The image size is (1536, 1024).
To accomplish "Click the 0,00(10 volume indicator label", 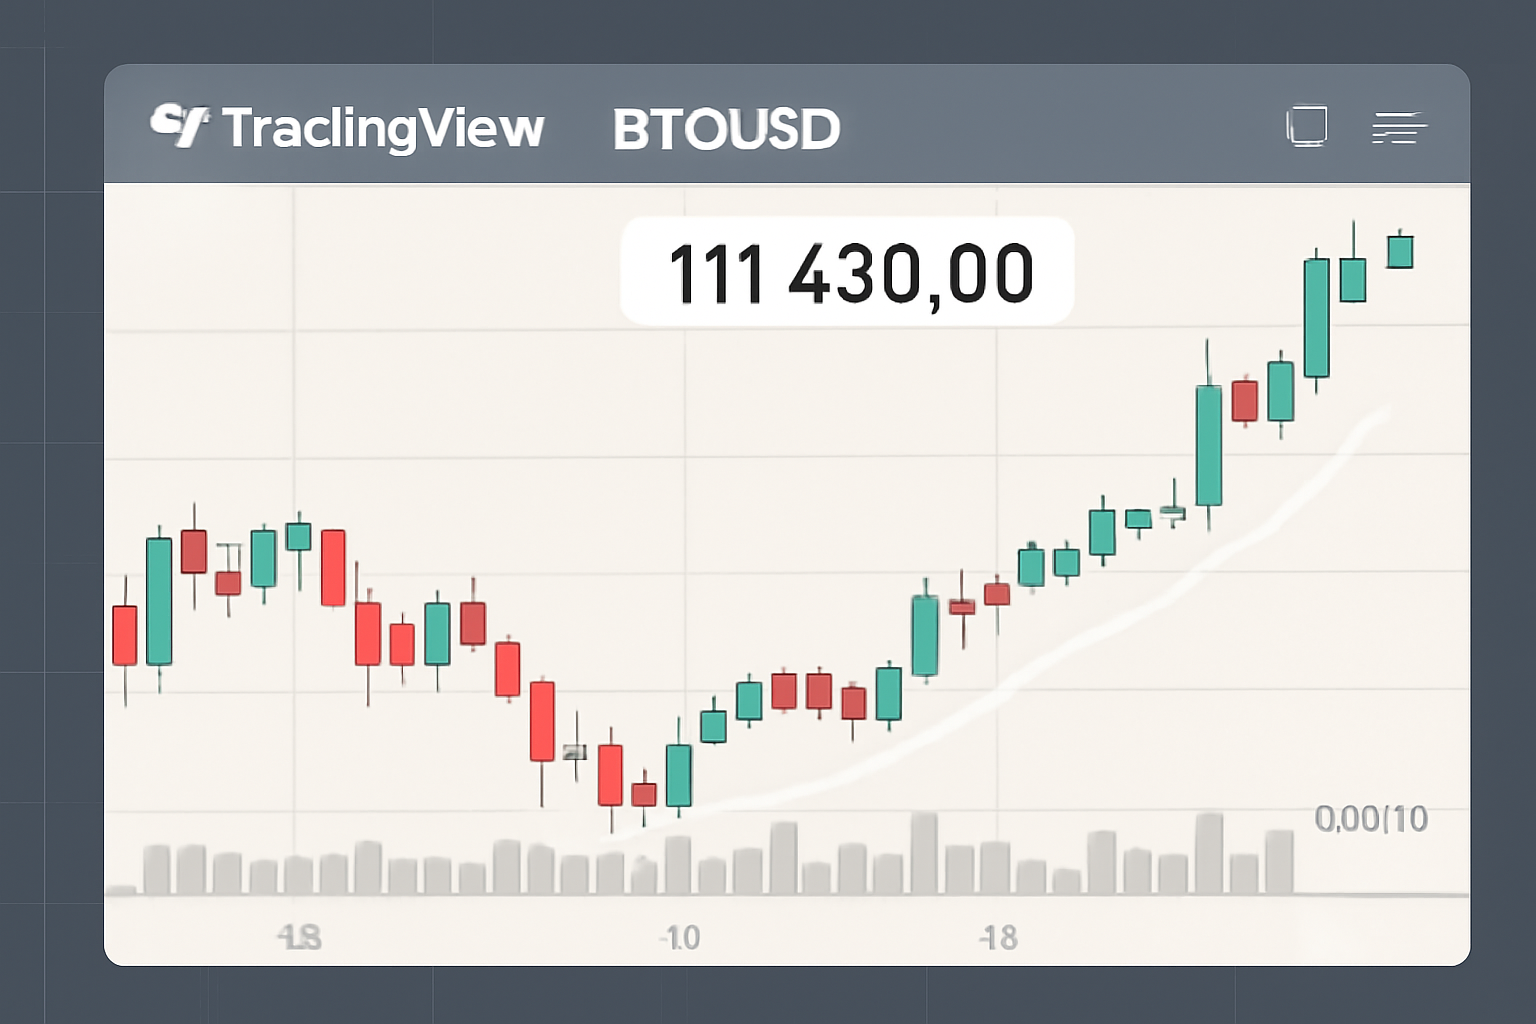I will [x=1371, y=819].
